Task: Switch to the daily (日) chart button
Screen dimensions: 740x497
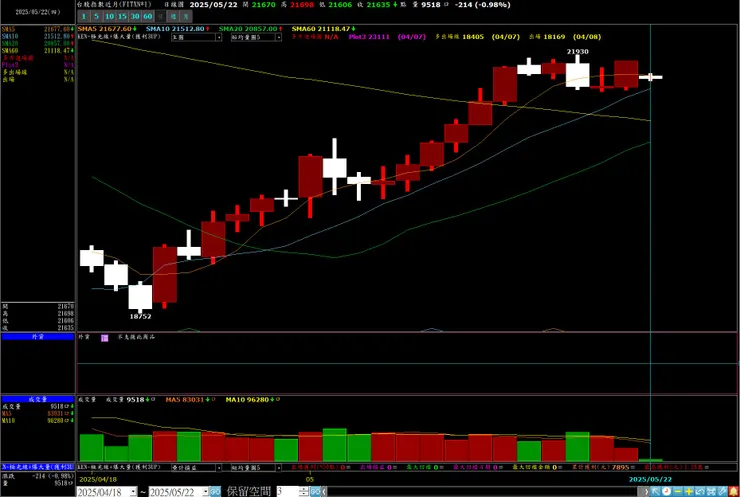Action: coord(160,17)
